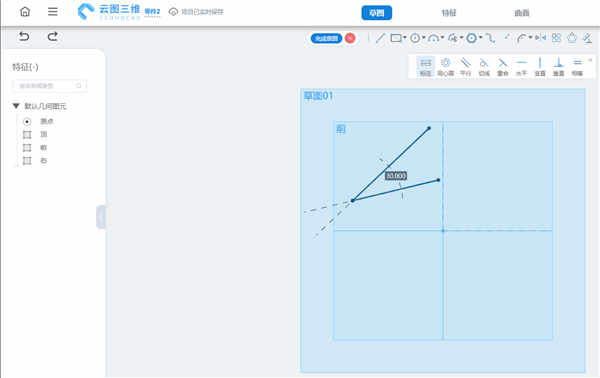The image size is (600, 378).
Task: Apply the vertical constraint icon
Action: [x=540, y=67]
